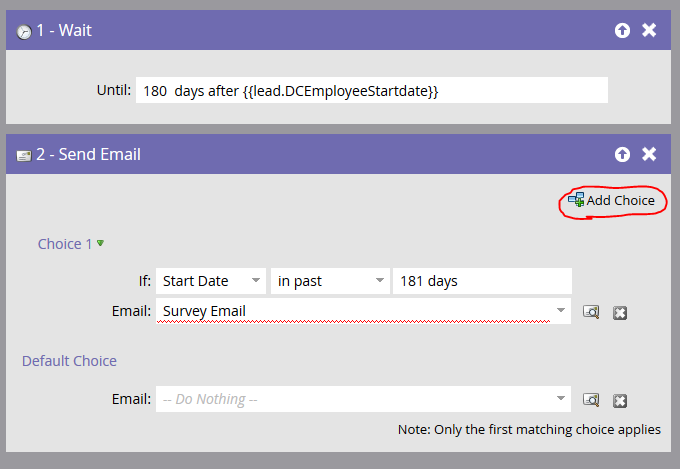
Task: Delete the Send Email flow step with its X icon
Action: [649, 154]
